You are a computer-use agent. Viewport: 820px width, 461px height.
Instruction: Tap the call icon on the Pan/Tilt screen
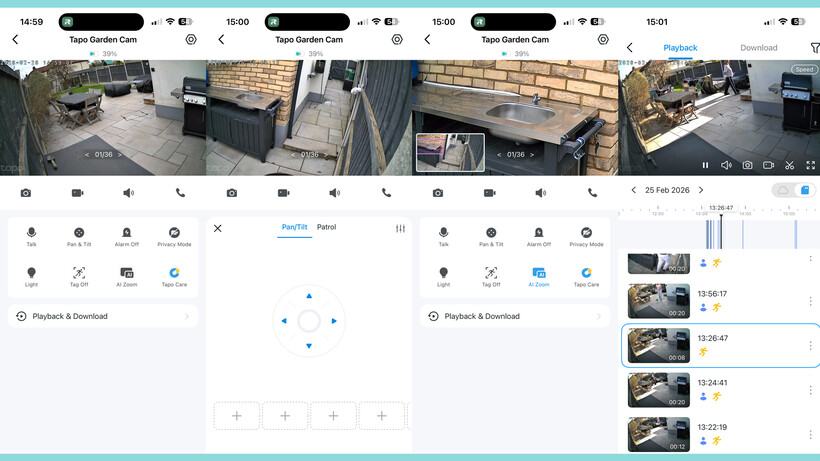click(386, 193)
